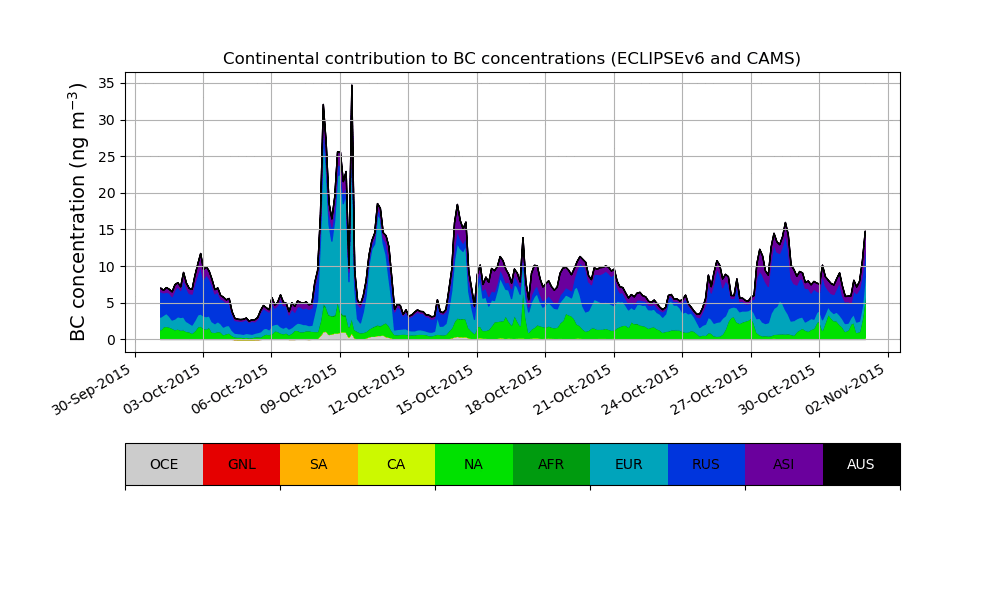Click the SA orange legend swatch
The height and width of the screenshot is (600, 1000).
[x=319, y=464]
